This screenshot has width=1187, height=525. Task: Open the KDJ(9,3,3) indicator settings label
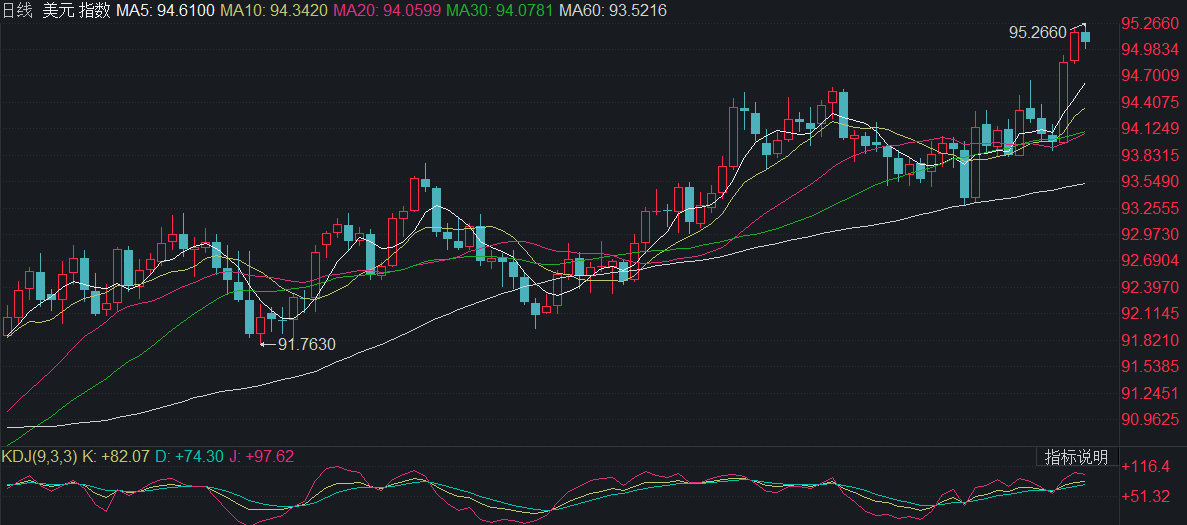[x=39, y=457]
